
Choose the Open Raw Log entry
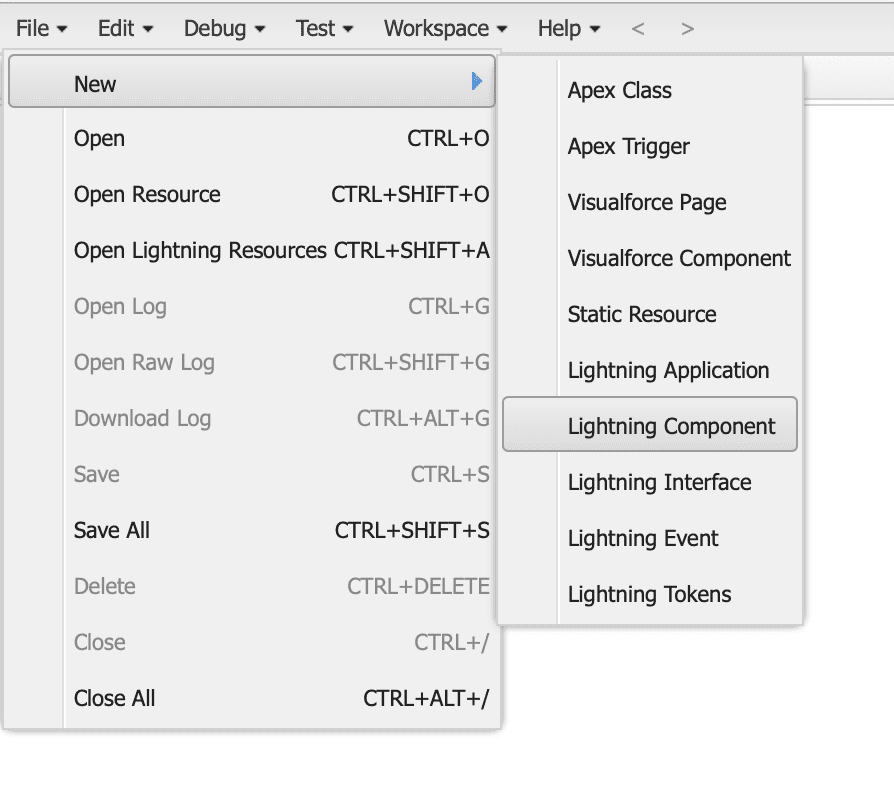[x=251, y=362]
